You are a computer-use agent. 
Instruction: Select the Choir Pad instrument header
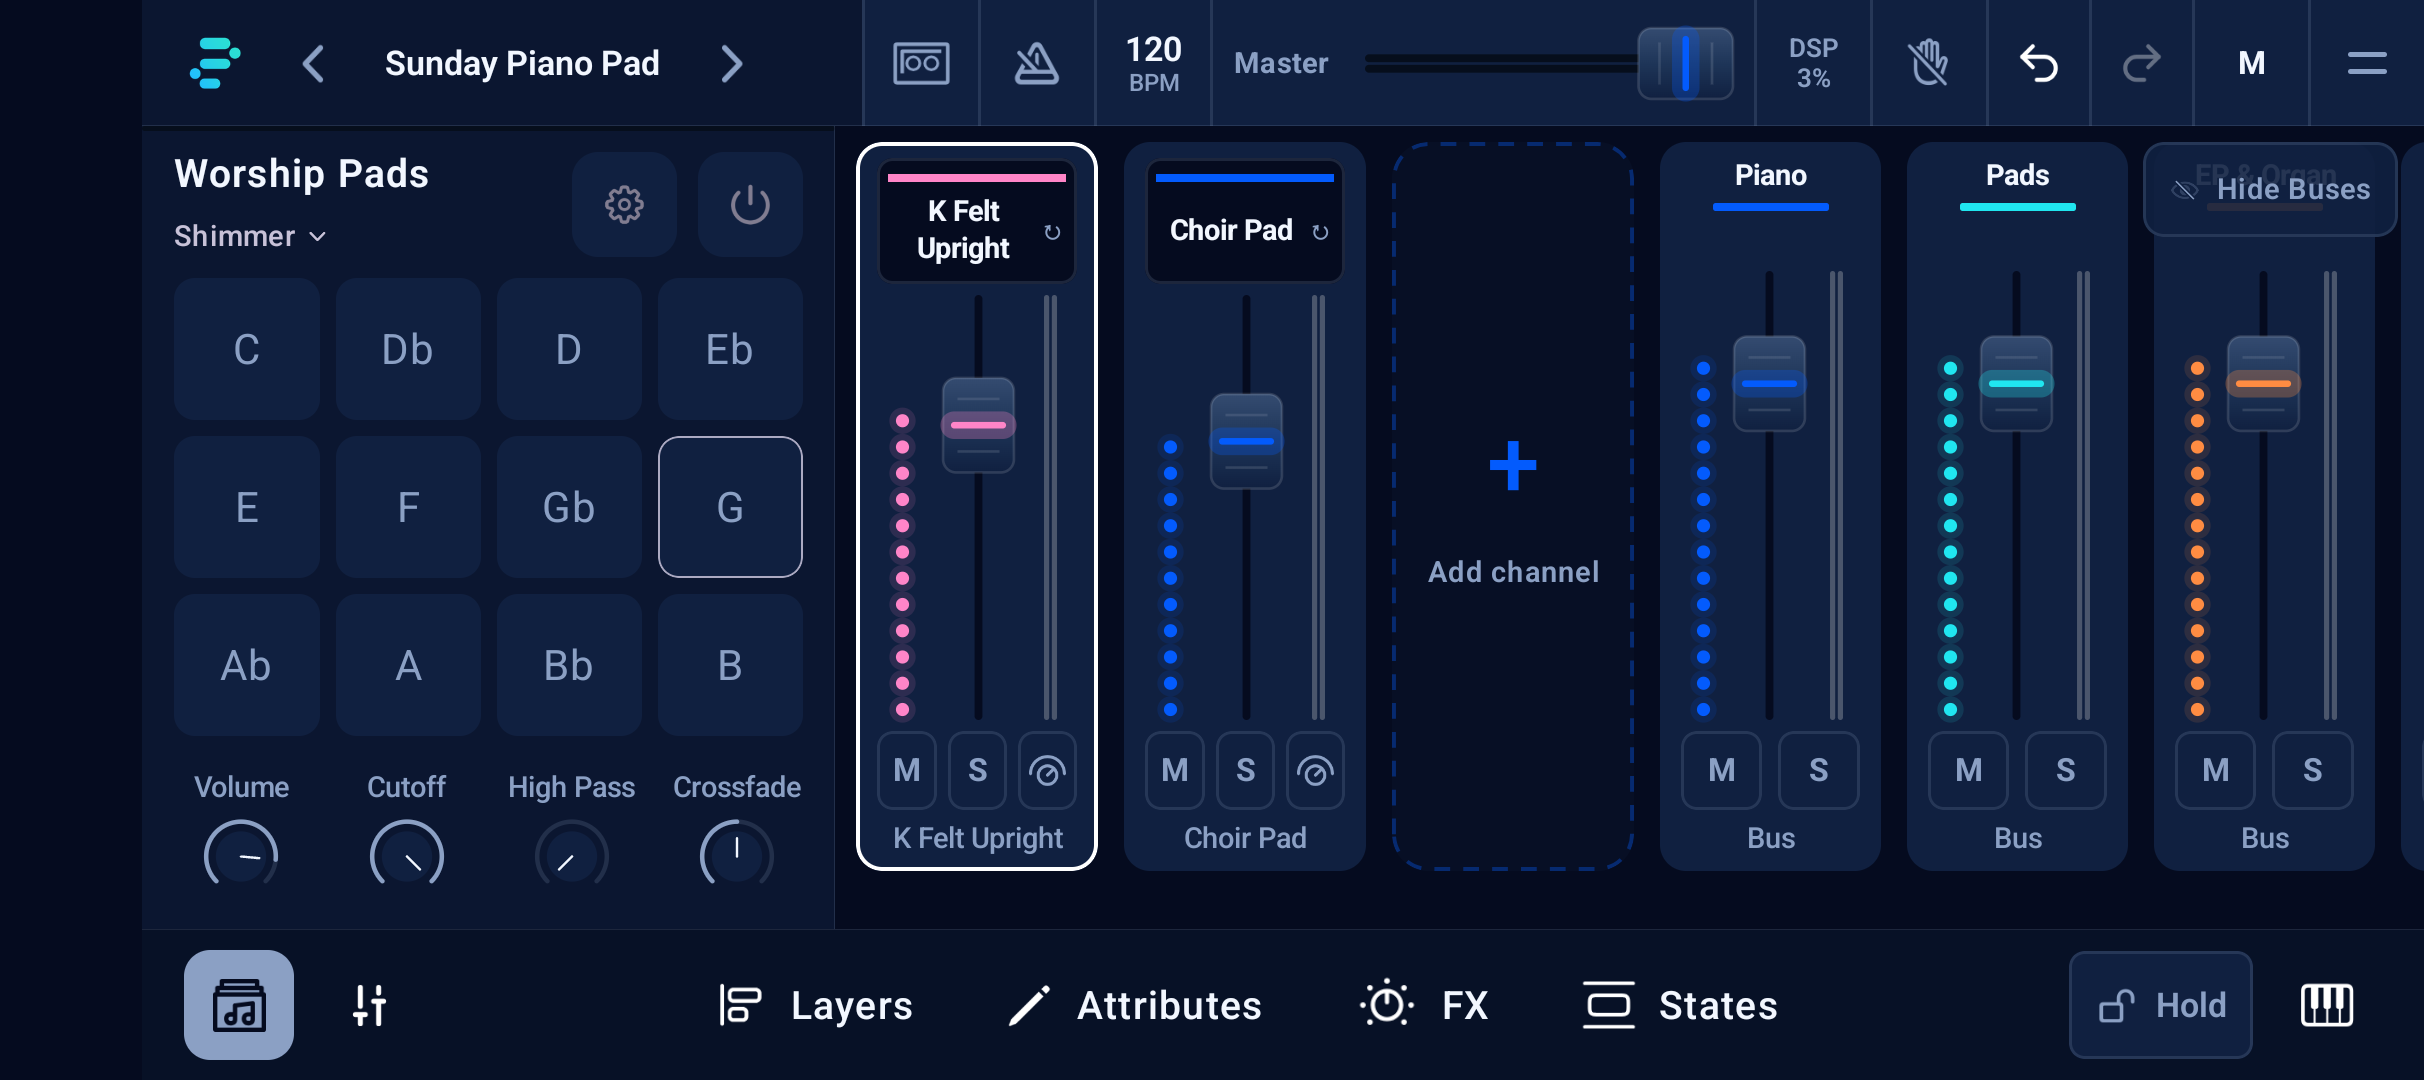pos(1245,222)
